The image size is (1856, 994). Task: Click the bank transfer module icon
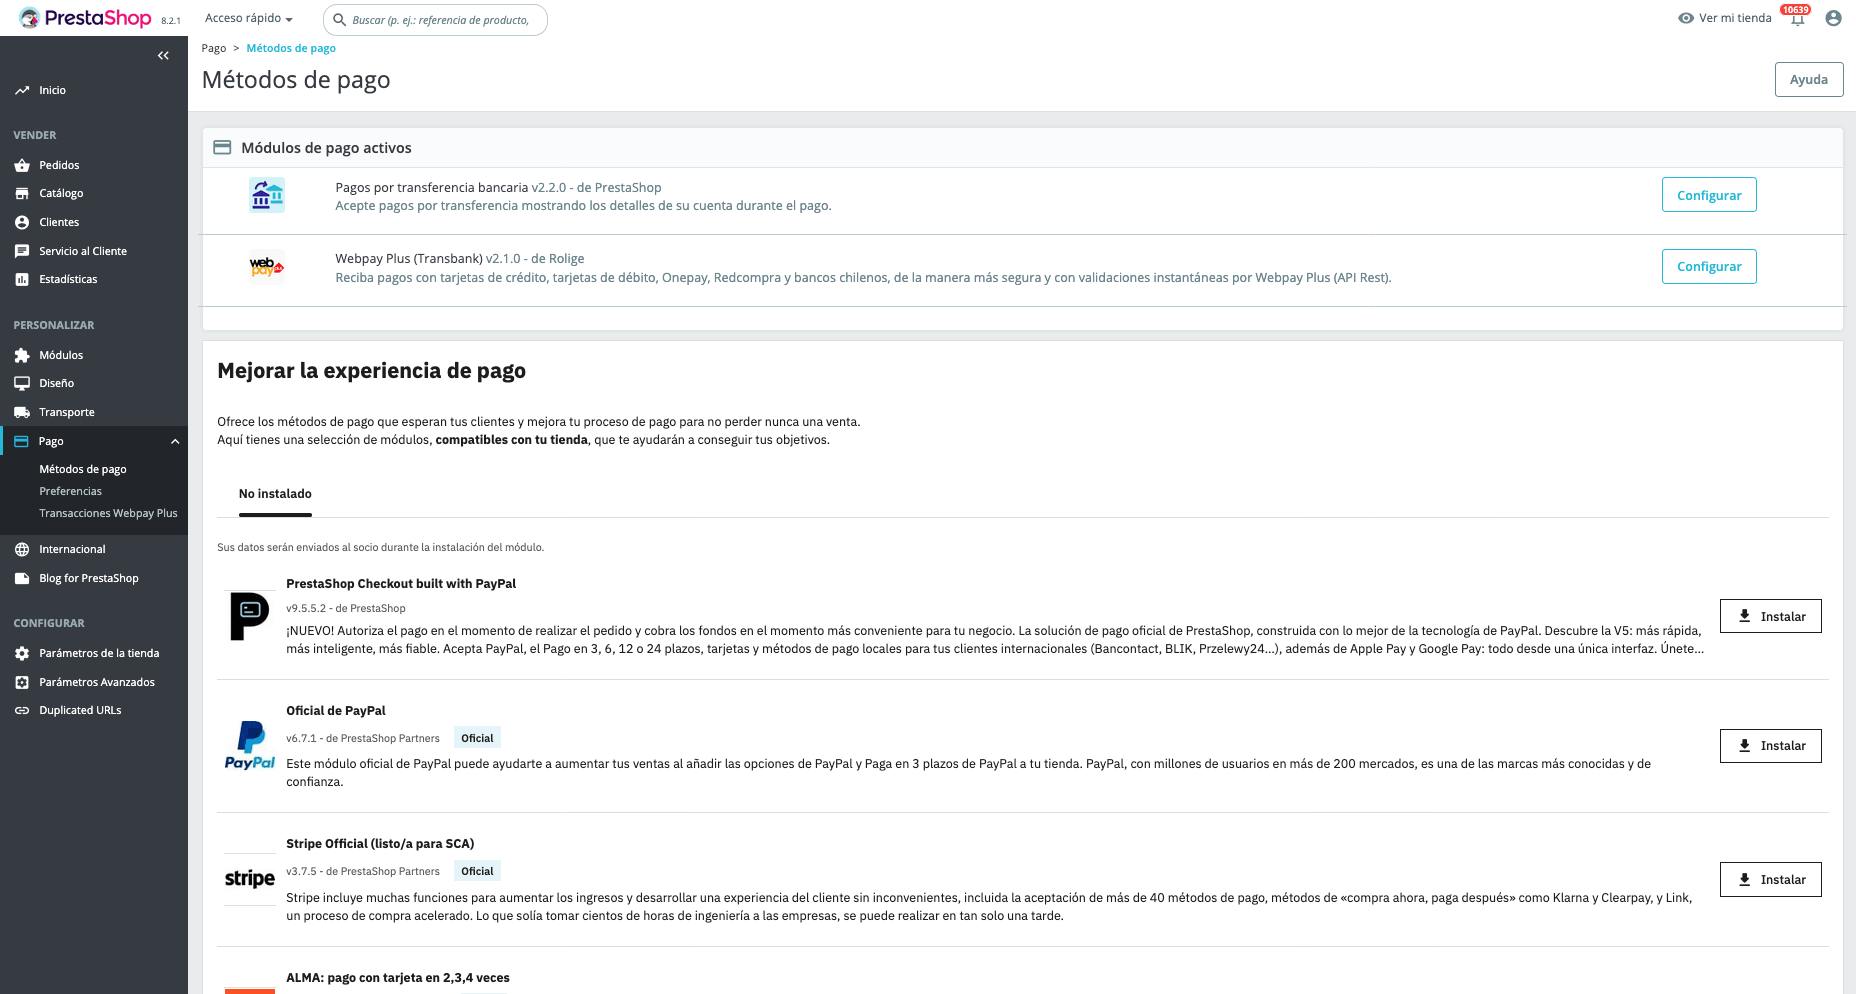(267, 195)
